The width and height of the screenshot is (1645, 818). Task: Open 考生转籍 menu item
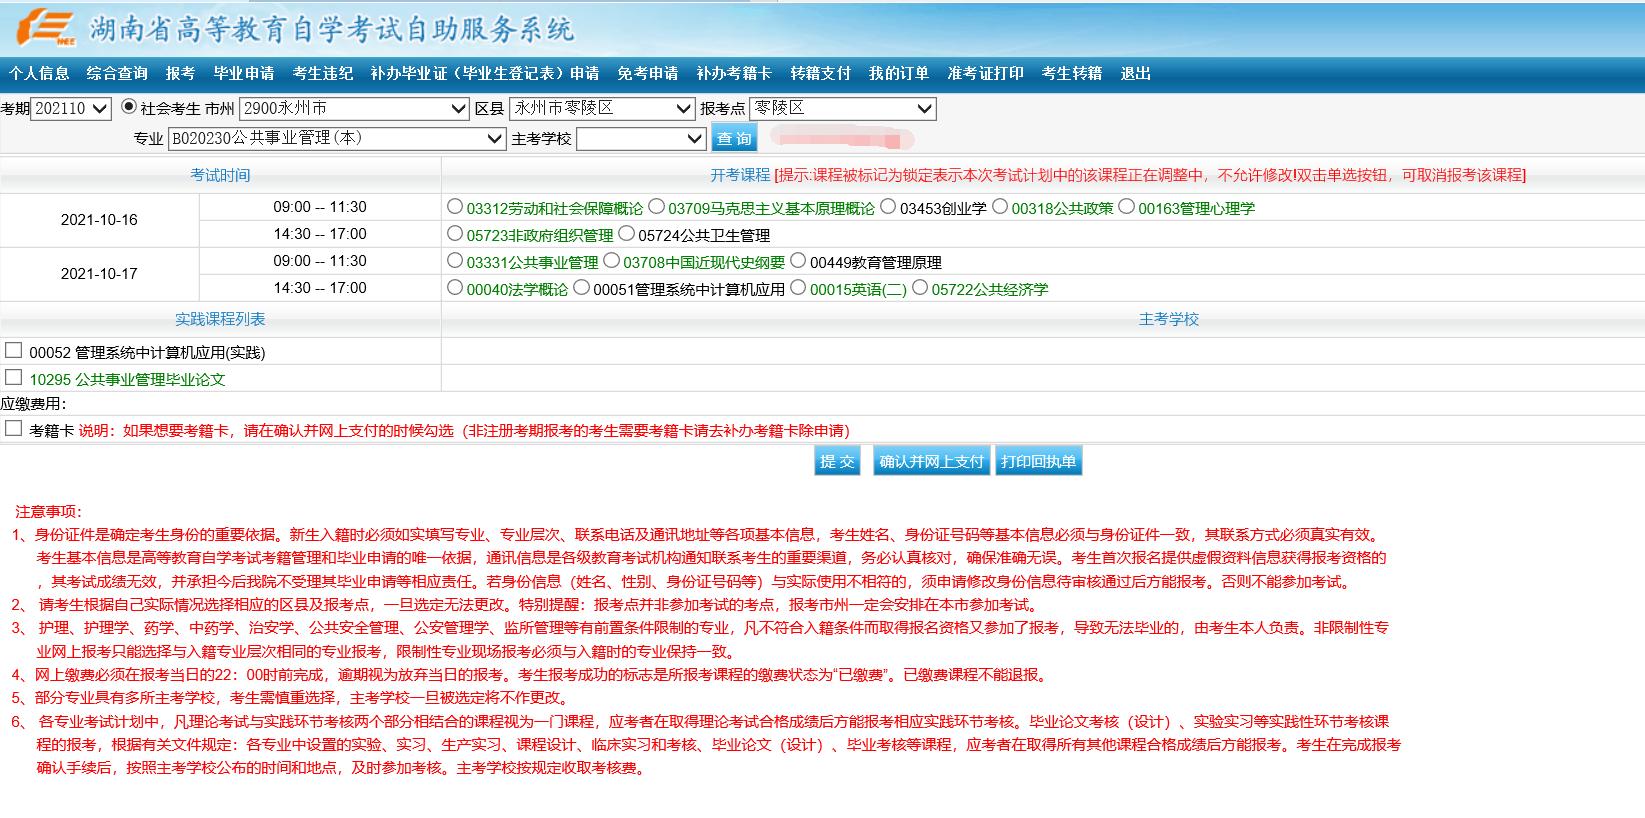[1072, 73]
